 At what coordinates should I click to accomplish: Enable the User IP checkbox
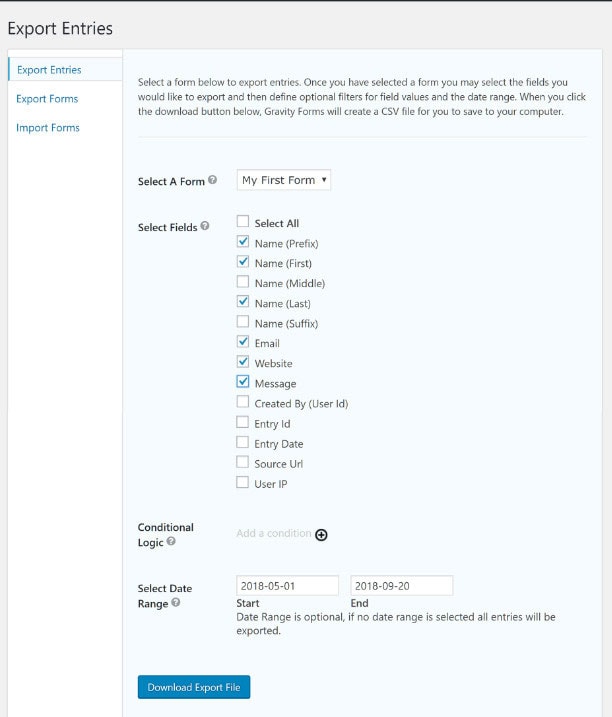pos(243,482)
